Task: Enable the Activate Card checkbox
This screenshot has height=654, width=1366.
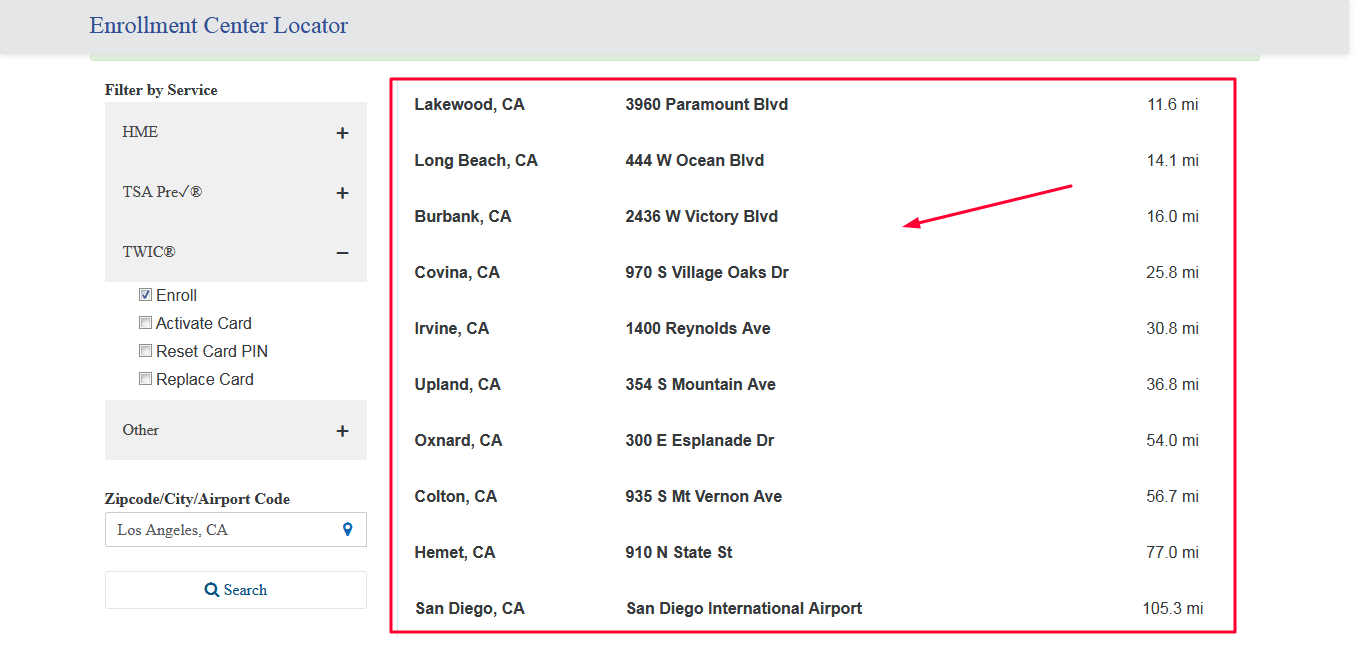Action: 145,323
